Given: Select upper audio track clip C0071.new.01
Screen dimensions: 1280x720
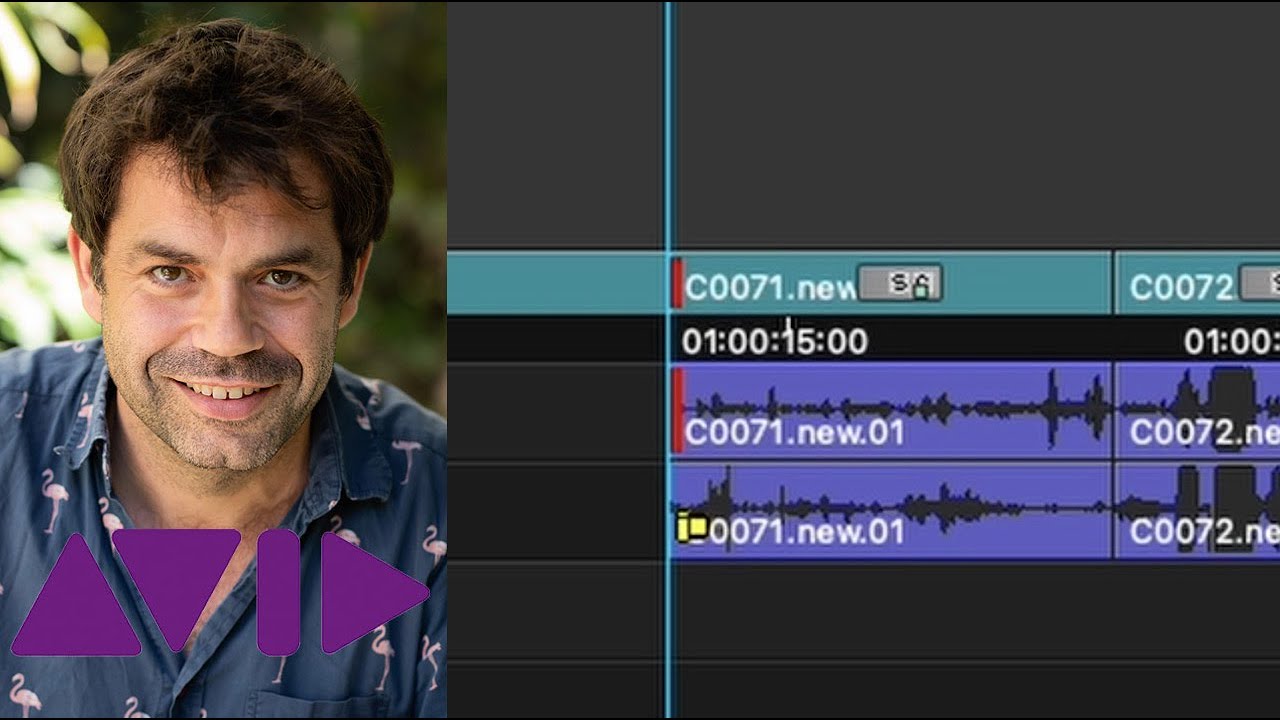Looking at the screenshot, I should (x=891, y=411).
